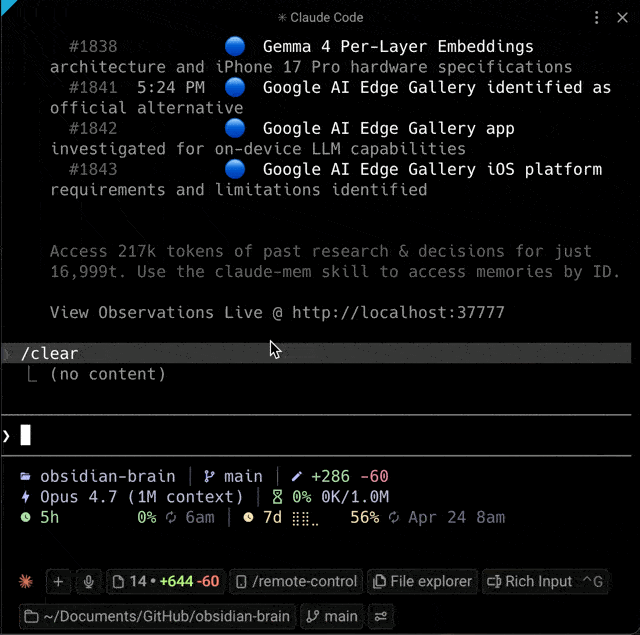Click the yellow 7d clock icon

248,517
